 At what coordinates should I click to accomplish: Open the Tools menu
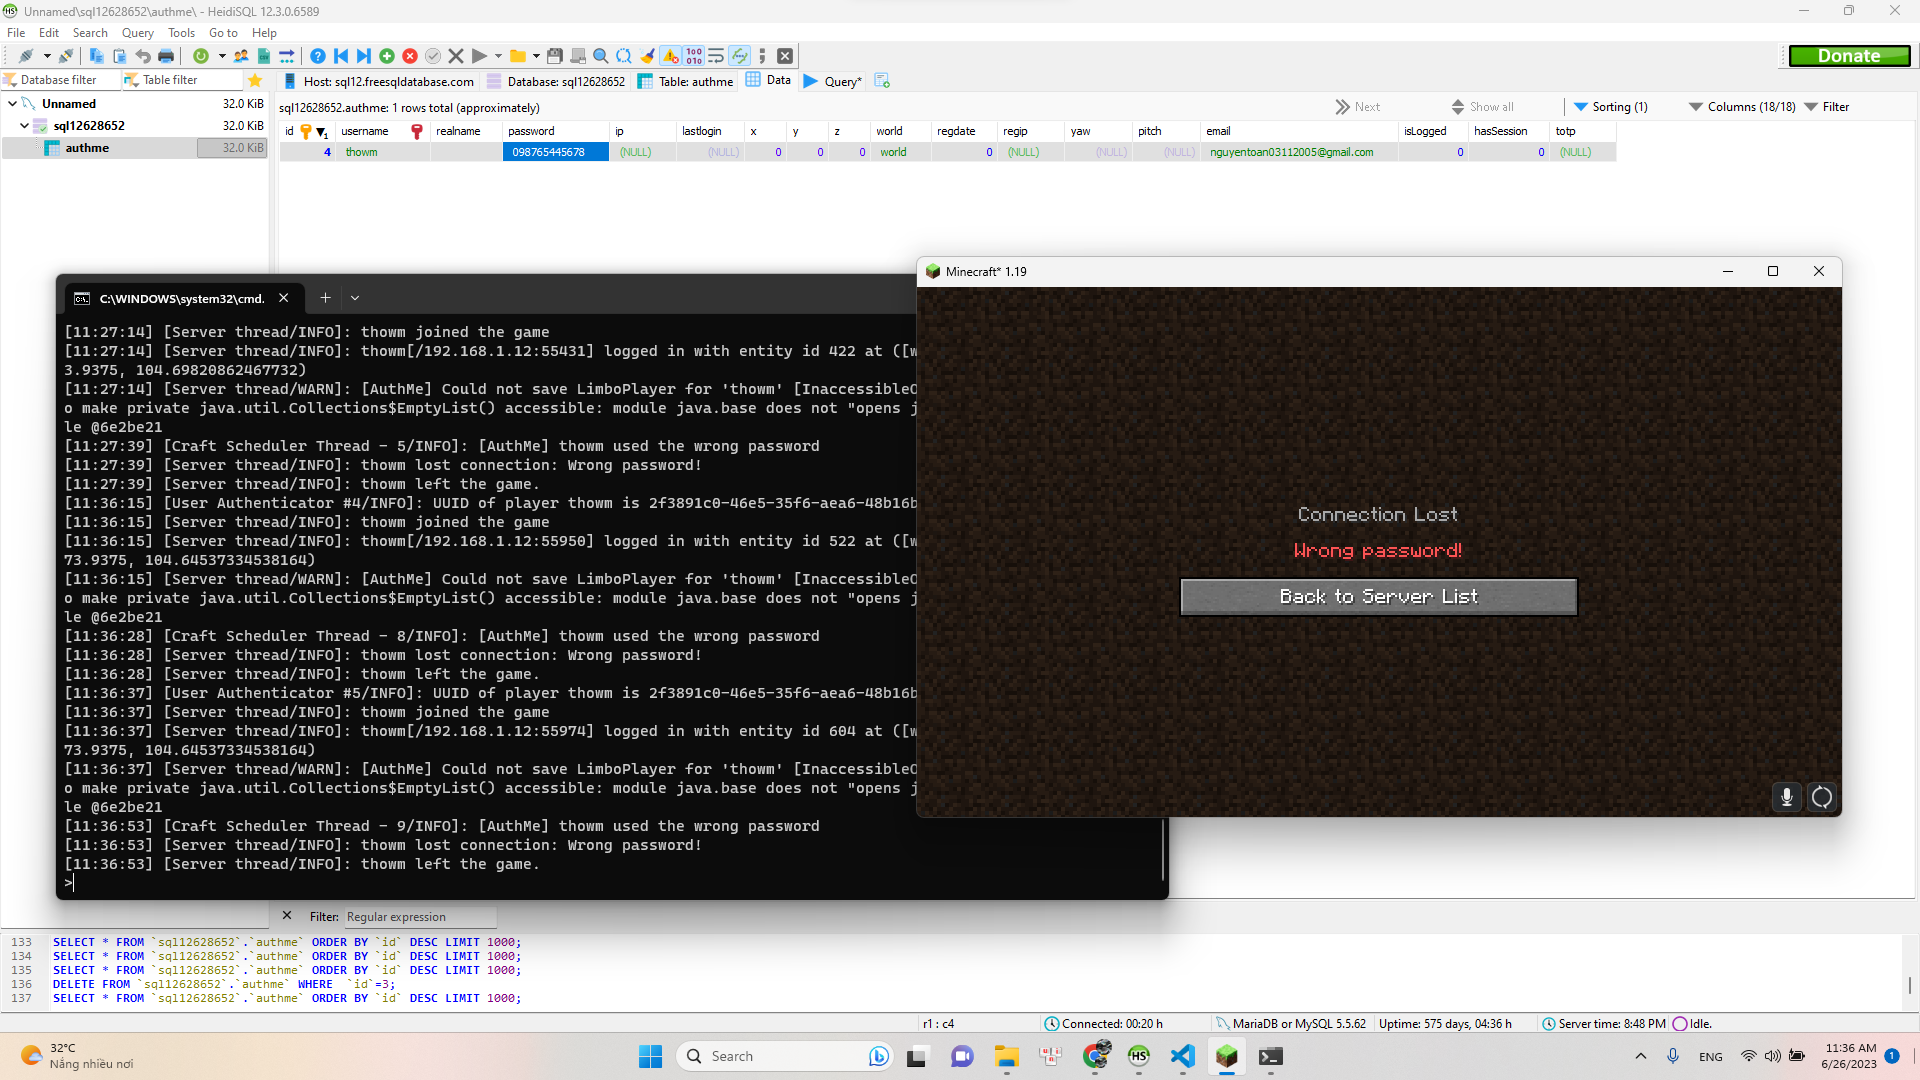181,33
